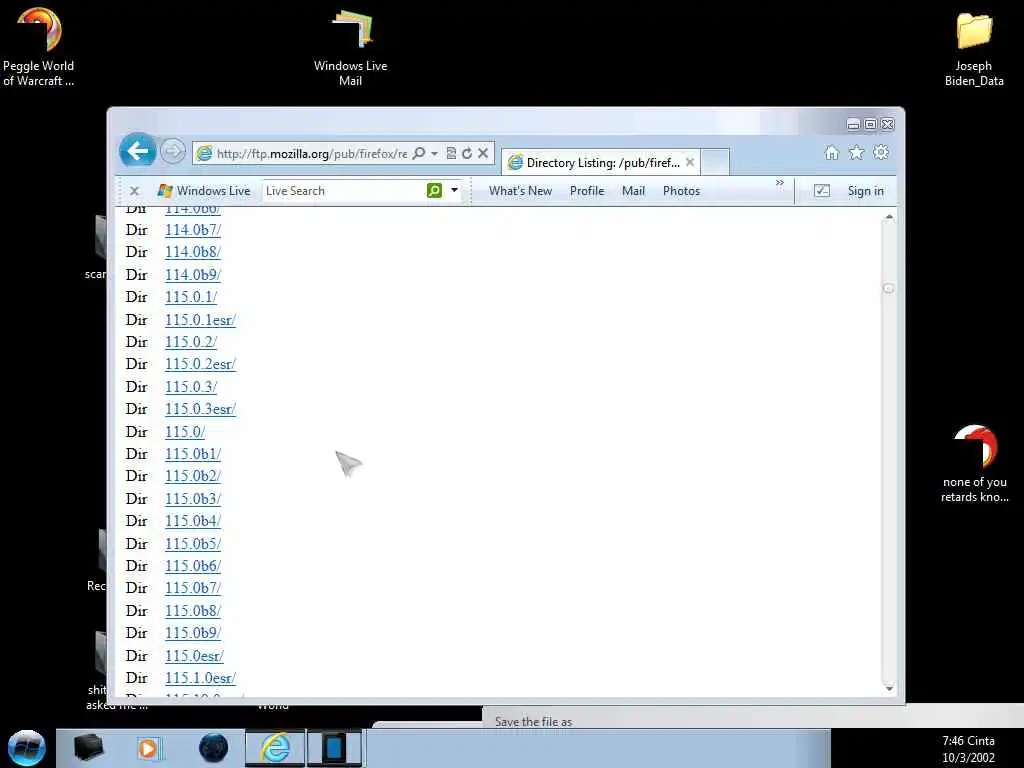This screenshot has height=768, width=1024.
Task: Click the address bar URL
Action: coord(312,153)
